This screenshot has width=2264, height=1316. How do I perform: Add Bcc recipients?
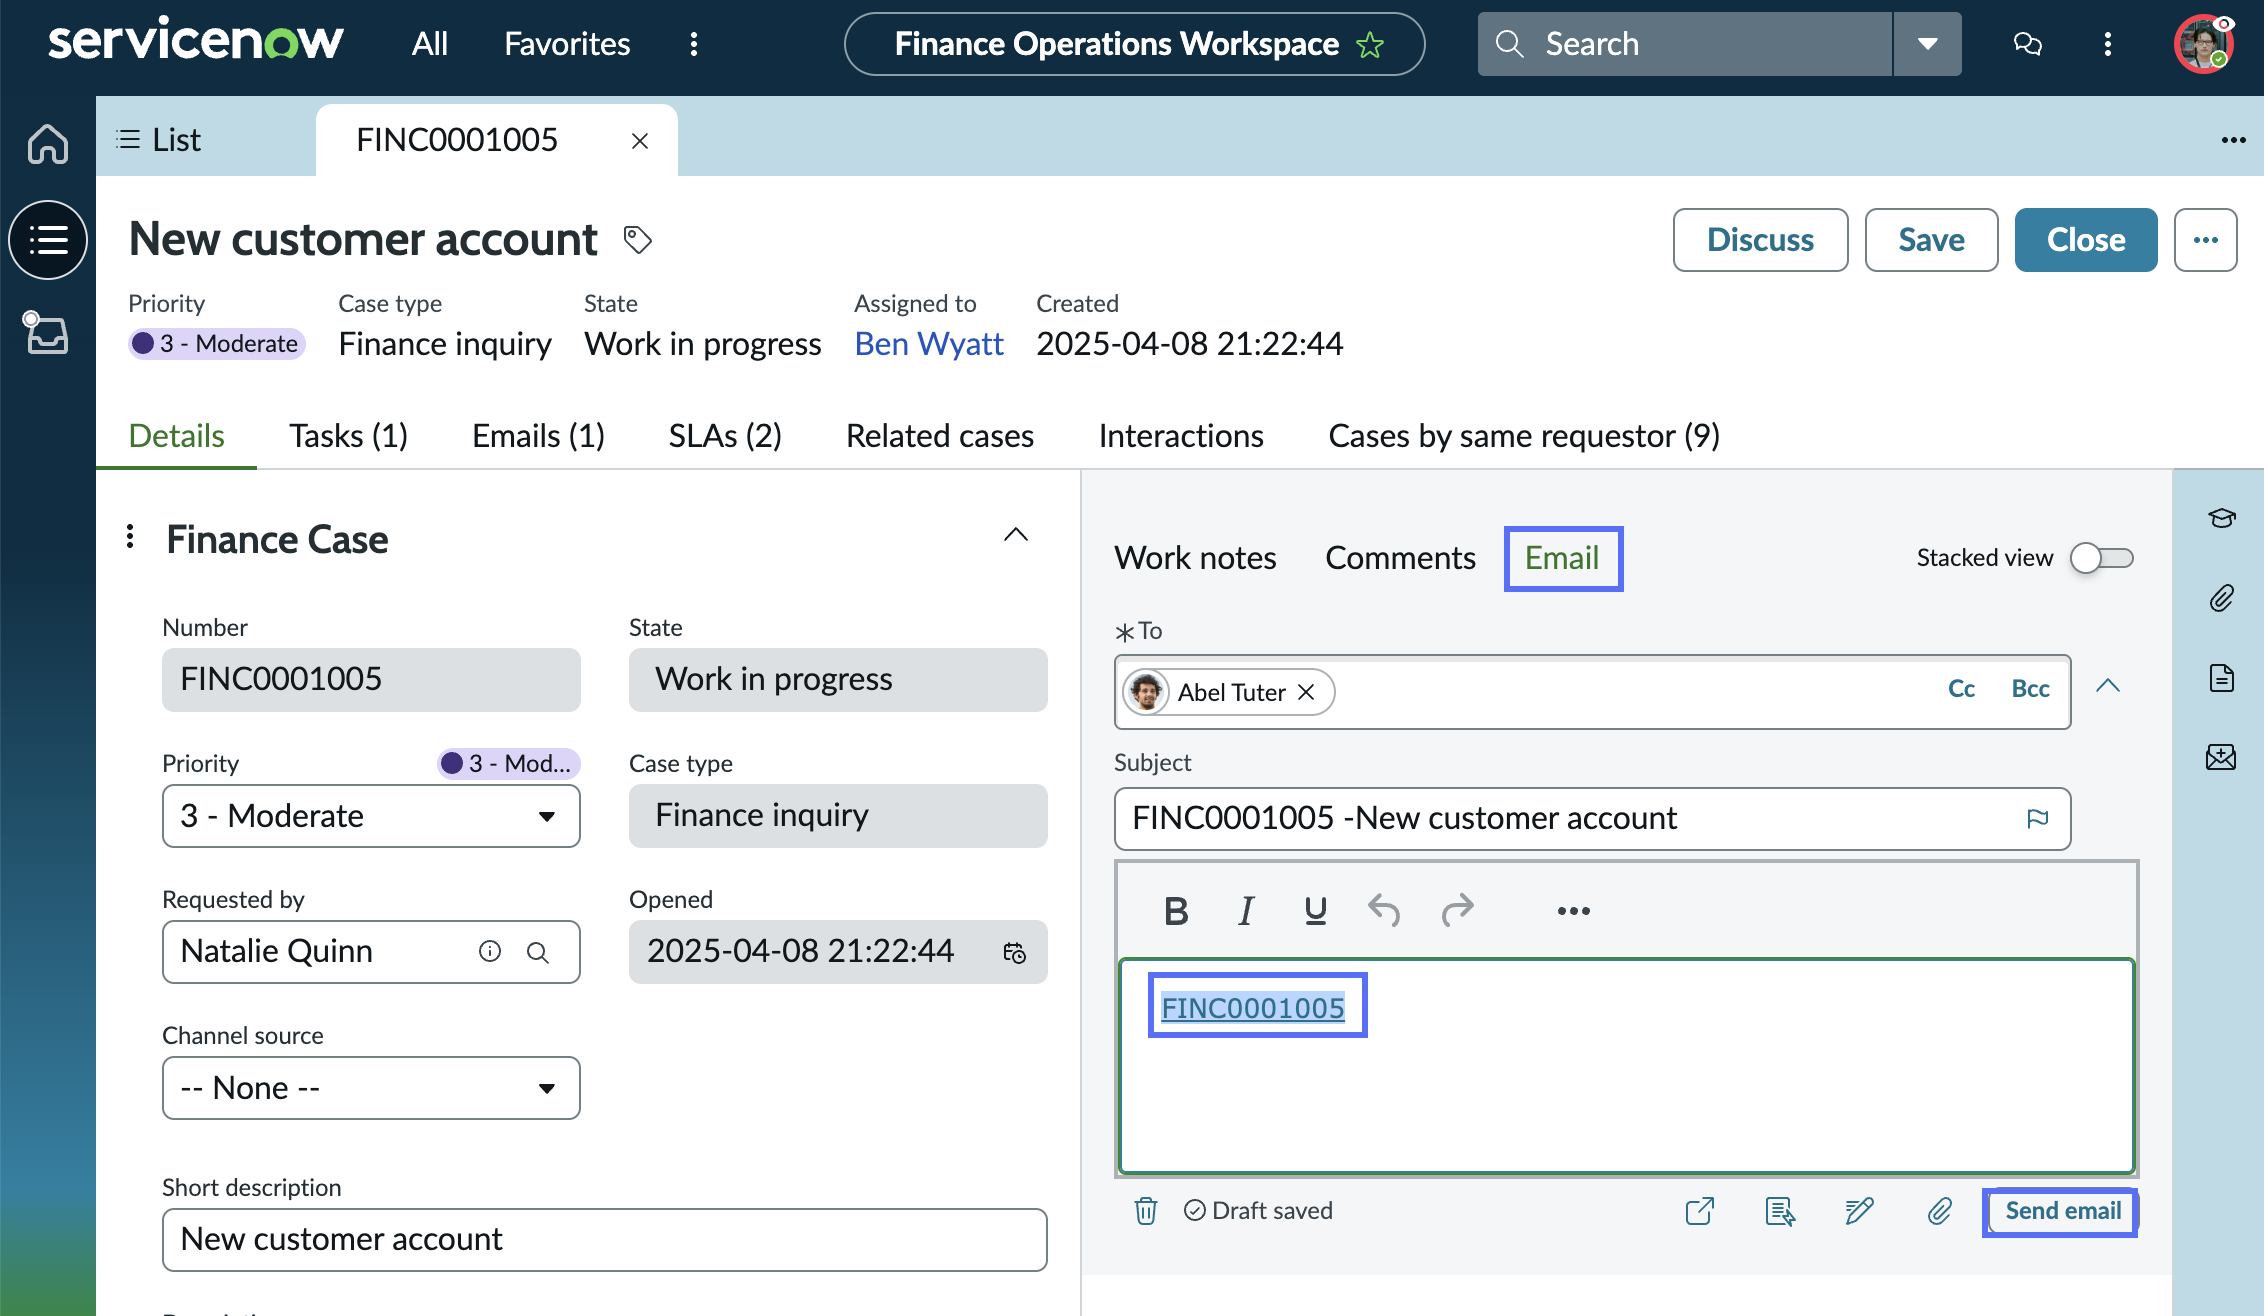[2030, 689]
